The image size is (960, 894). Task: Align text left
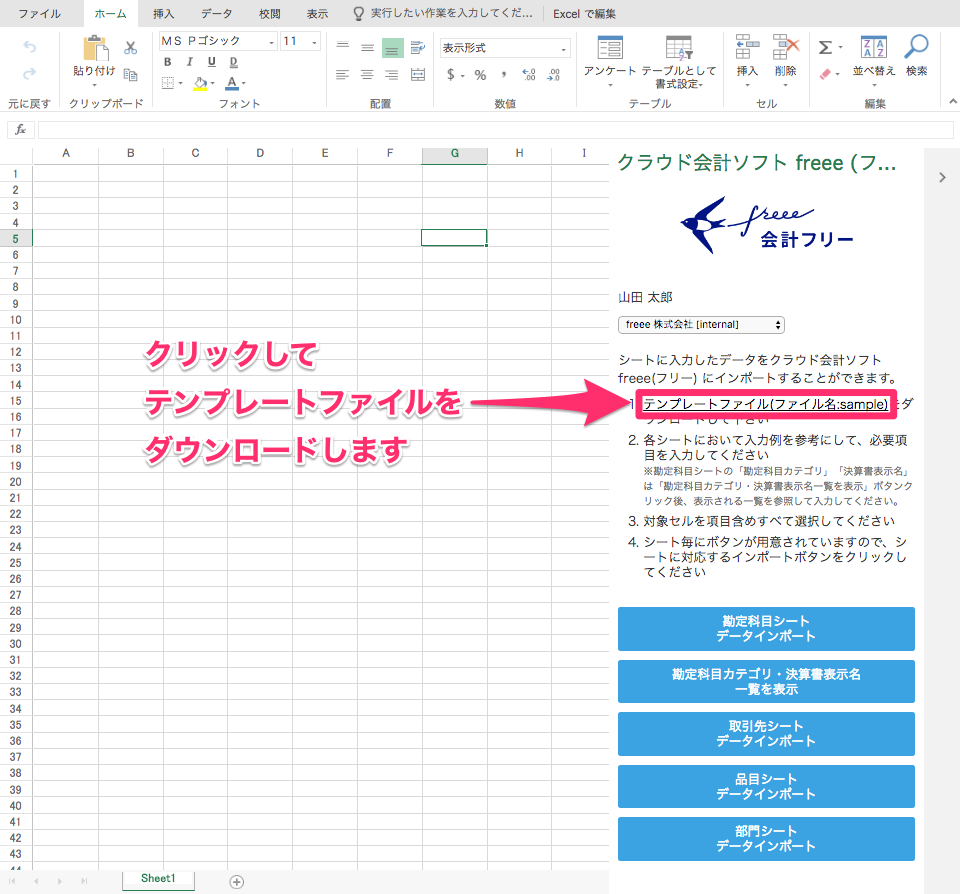coord(343,75)
